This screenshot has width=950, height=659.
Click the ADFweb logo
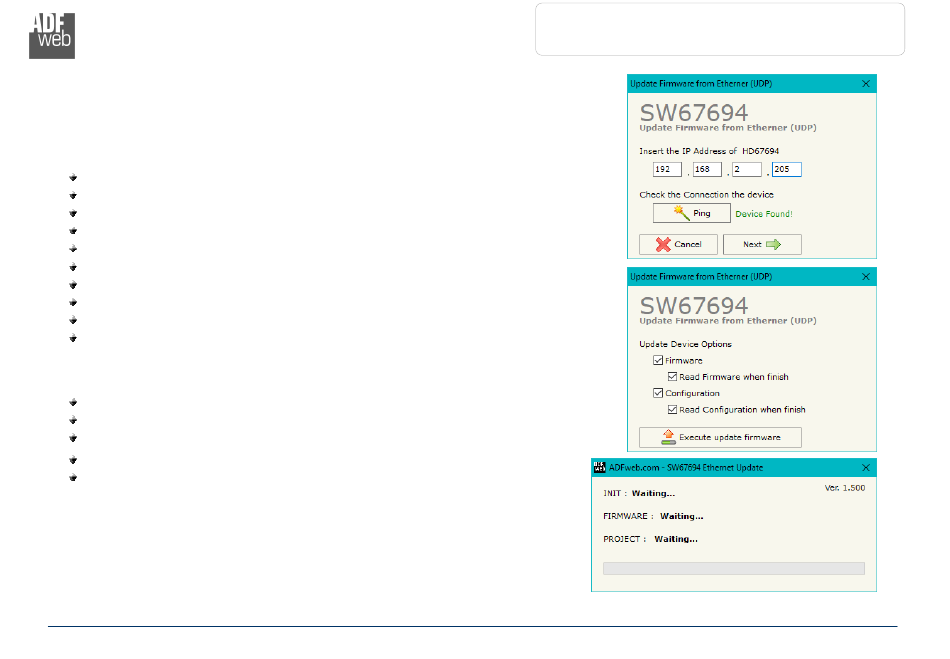tap(52, 36)
